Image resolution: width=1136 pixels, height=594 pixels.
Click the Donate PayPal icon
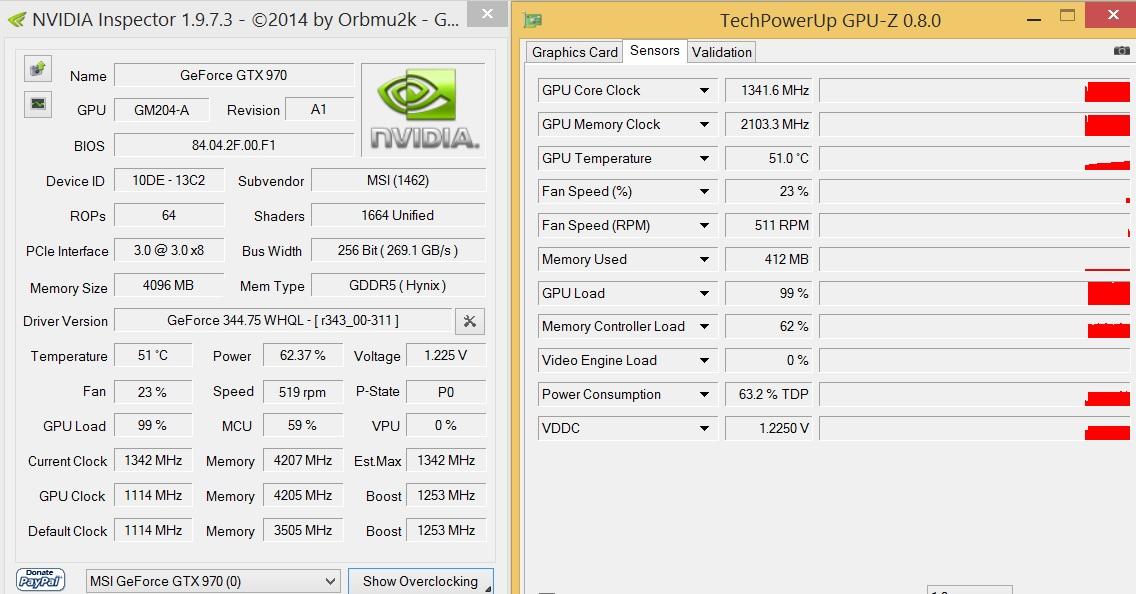coord(41,580)
